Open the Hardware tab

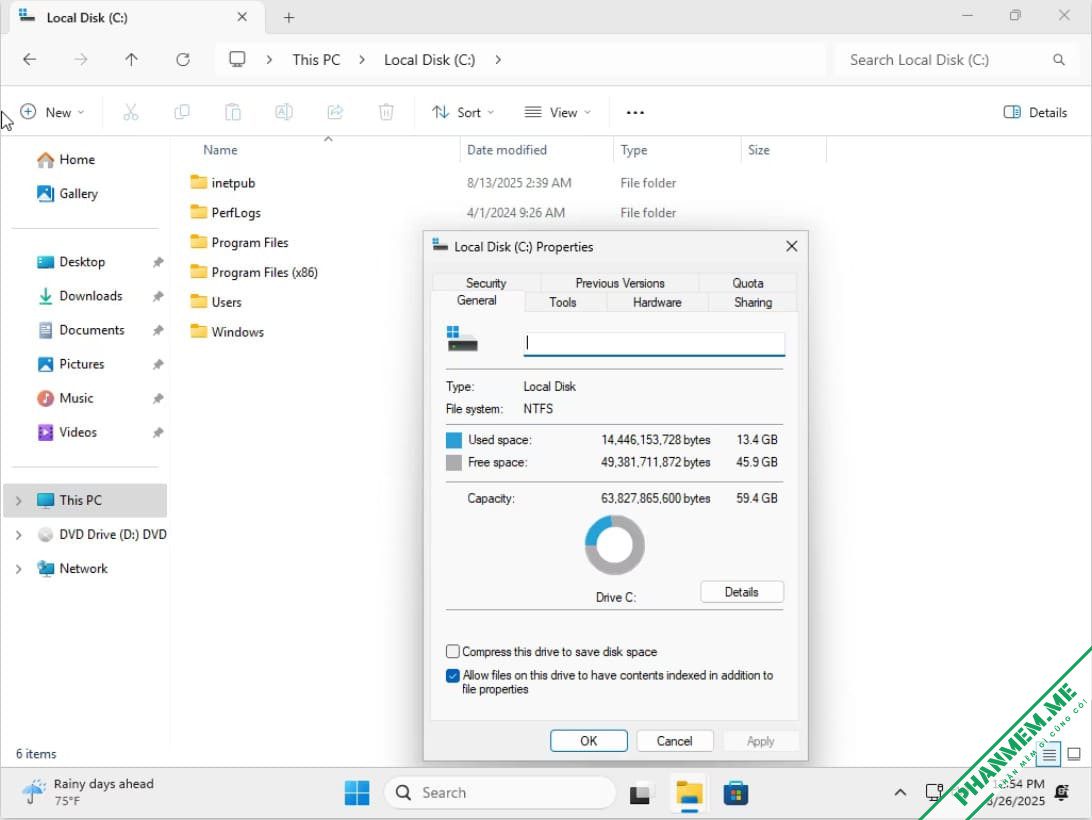click(x=657, y=302)
